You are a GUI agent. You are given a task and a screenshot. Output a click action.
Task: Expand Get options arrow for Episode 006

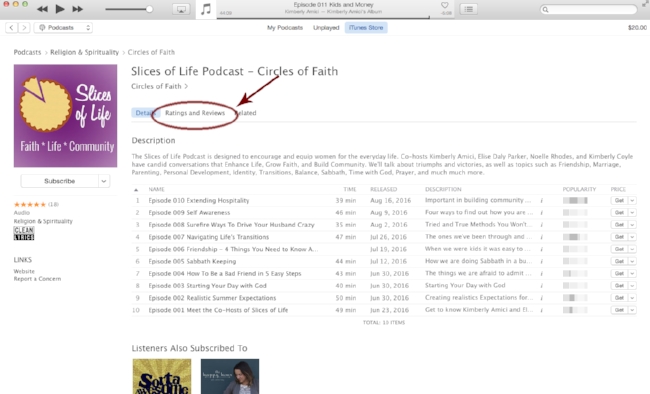[632, 249]
